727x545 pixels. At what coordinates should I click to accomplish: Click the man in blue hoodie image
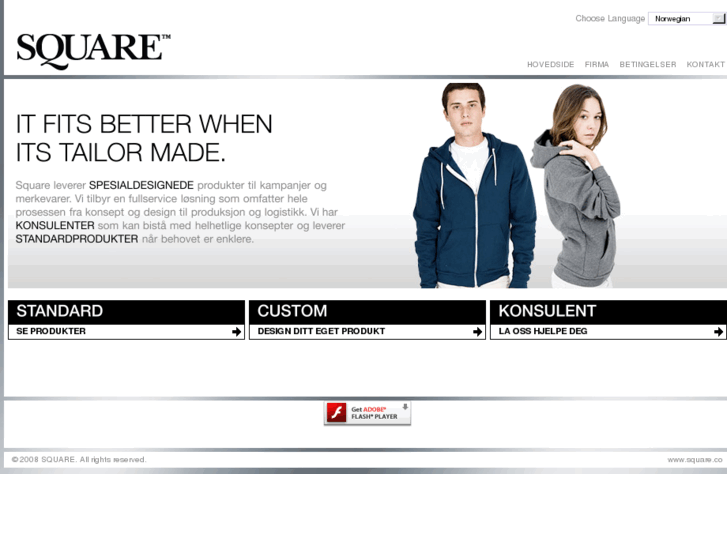tap(474, 186)
